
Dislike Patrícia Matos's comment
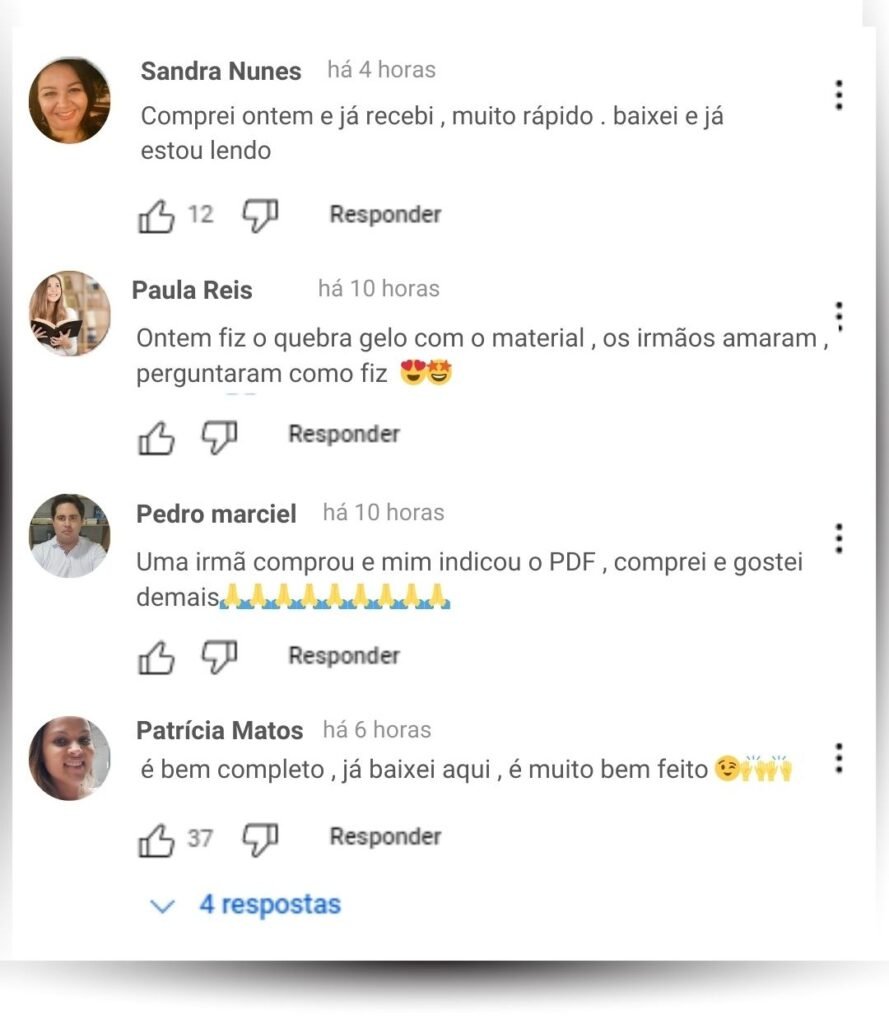coord(261,839)
